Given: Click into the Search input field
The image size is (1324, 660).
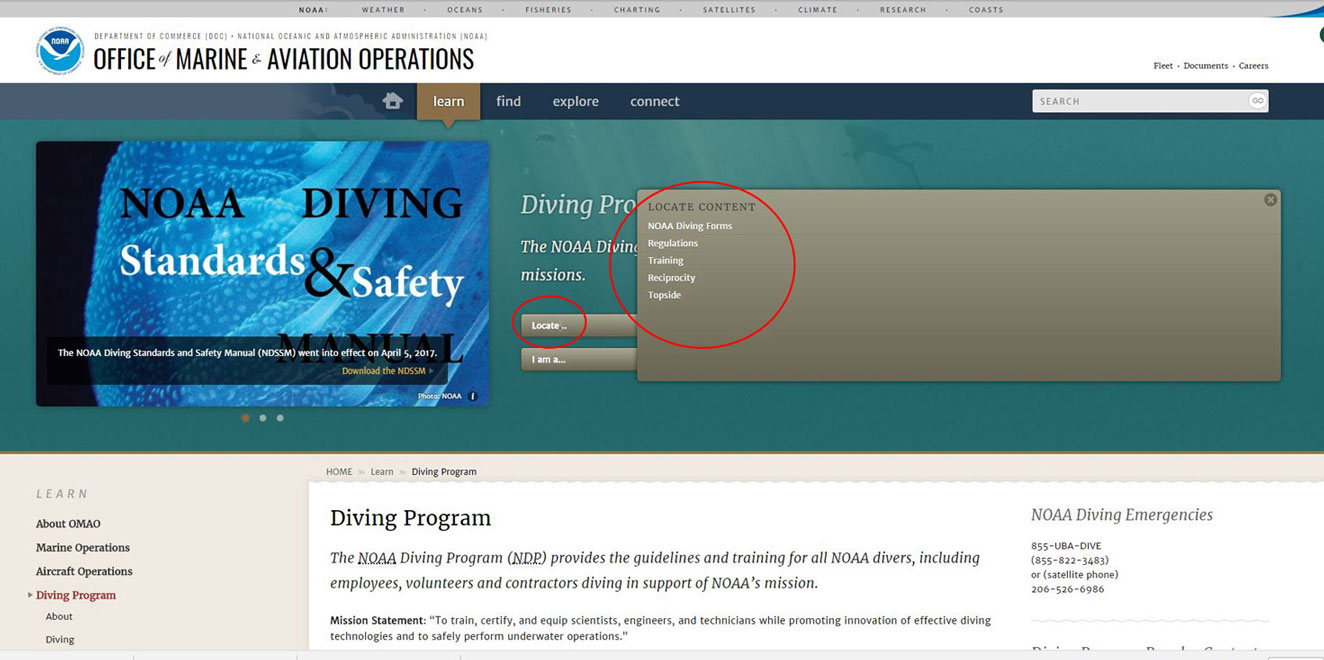Looking at the screenshot, I should click(x=1140, y=101).
